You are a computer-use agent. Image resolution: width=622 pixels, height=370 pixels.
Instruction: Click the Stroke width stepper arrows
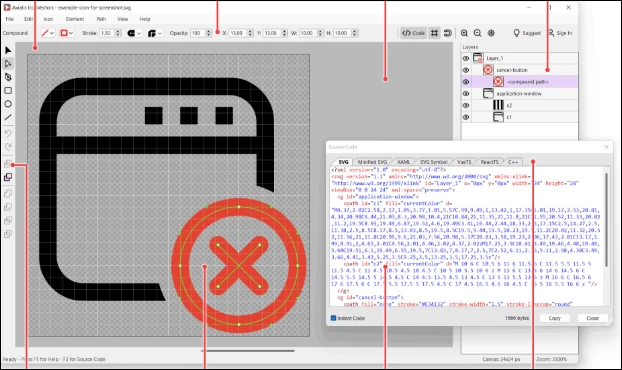pos(118,33)
